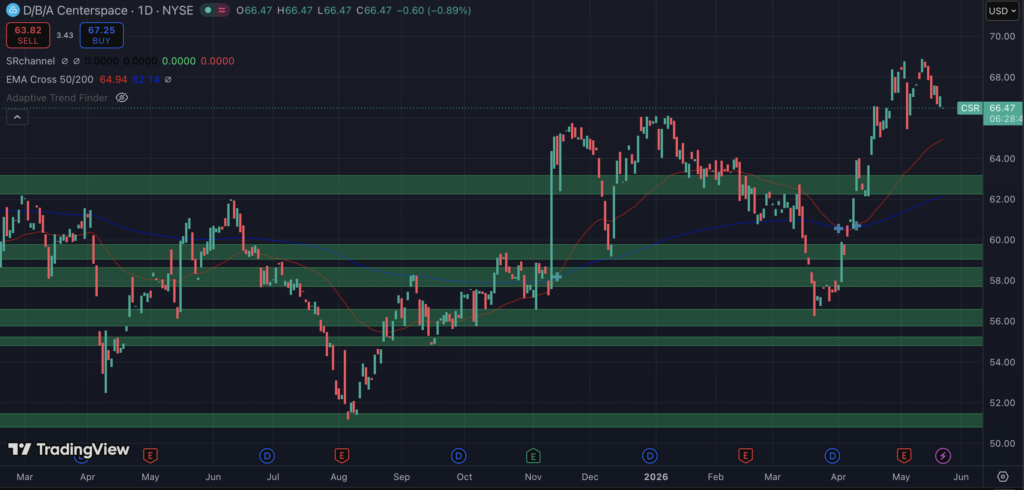Click green resistance zone near 63.00
Screen dimensions: 1024x490
coord(491,184)
